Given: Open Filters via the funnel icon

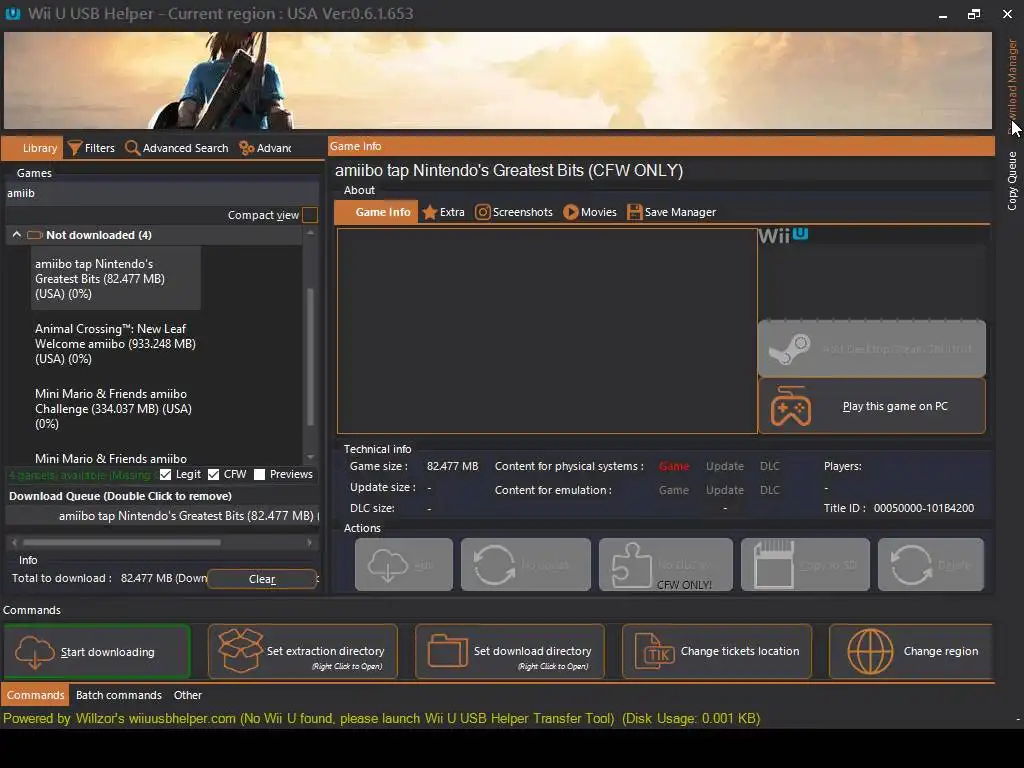Looking at the screenshot, I should 75,148.
